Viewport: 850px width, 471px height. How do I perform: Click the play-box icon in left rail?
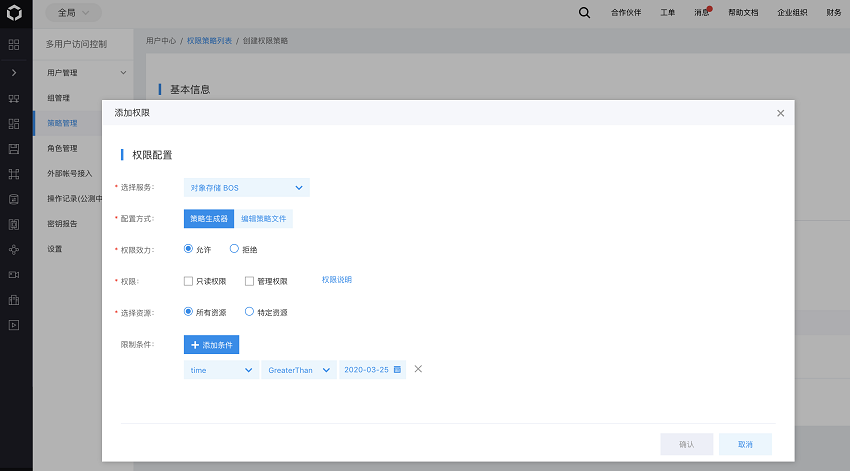click(x=14, y=325)
